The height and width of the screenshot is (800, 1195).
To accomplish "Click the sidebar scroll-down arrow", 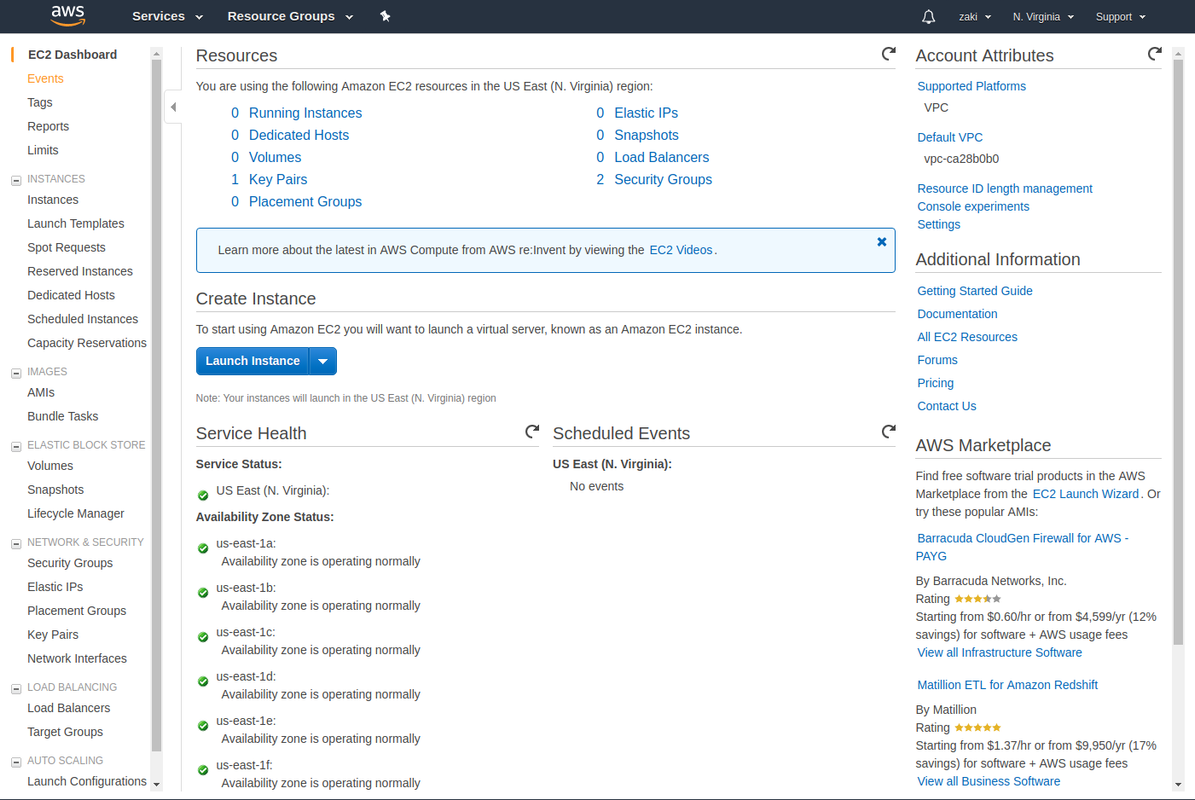I will [156, 784].
